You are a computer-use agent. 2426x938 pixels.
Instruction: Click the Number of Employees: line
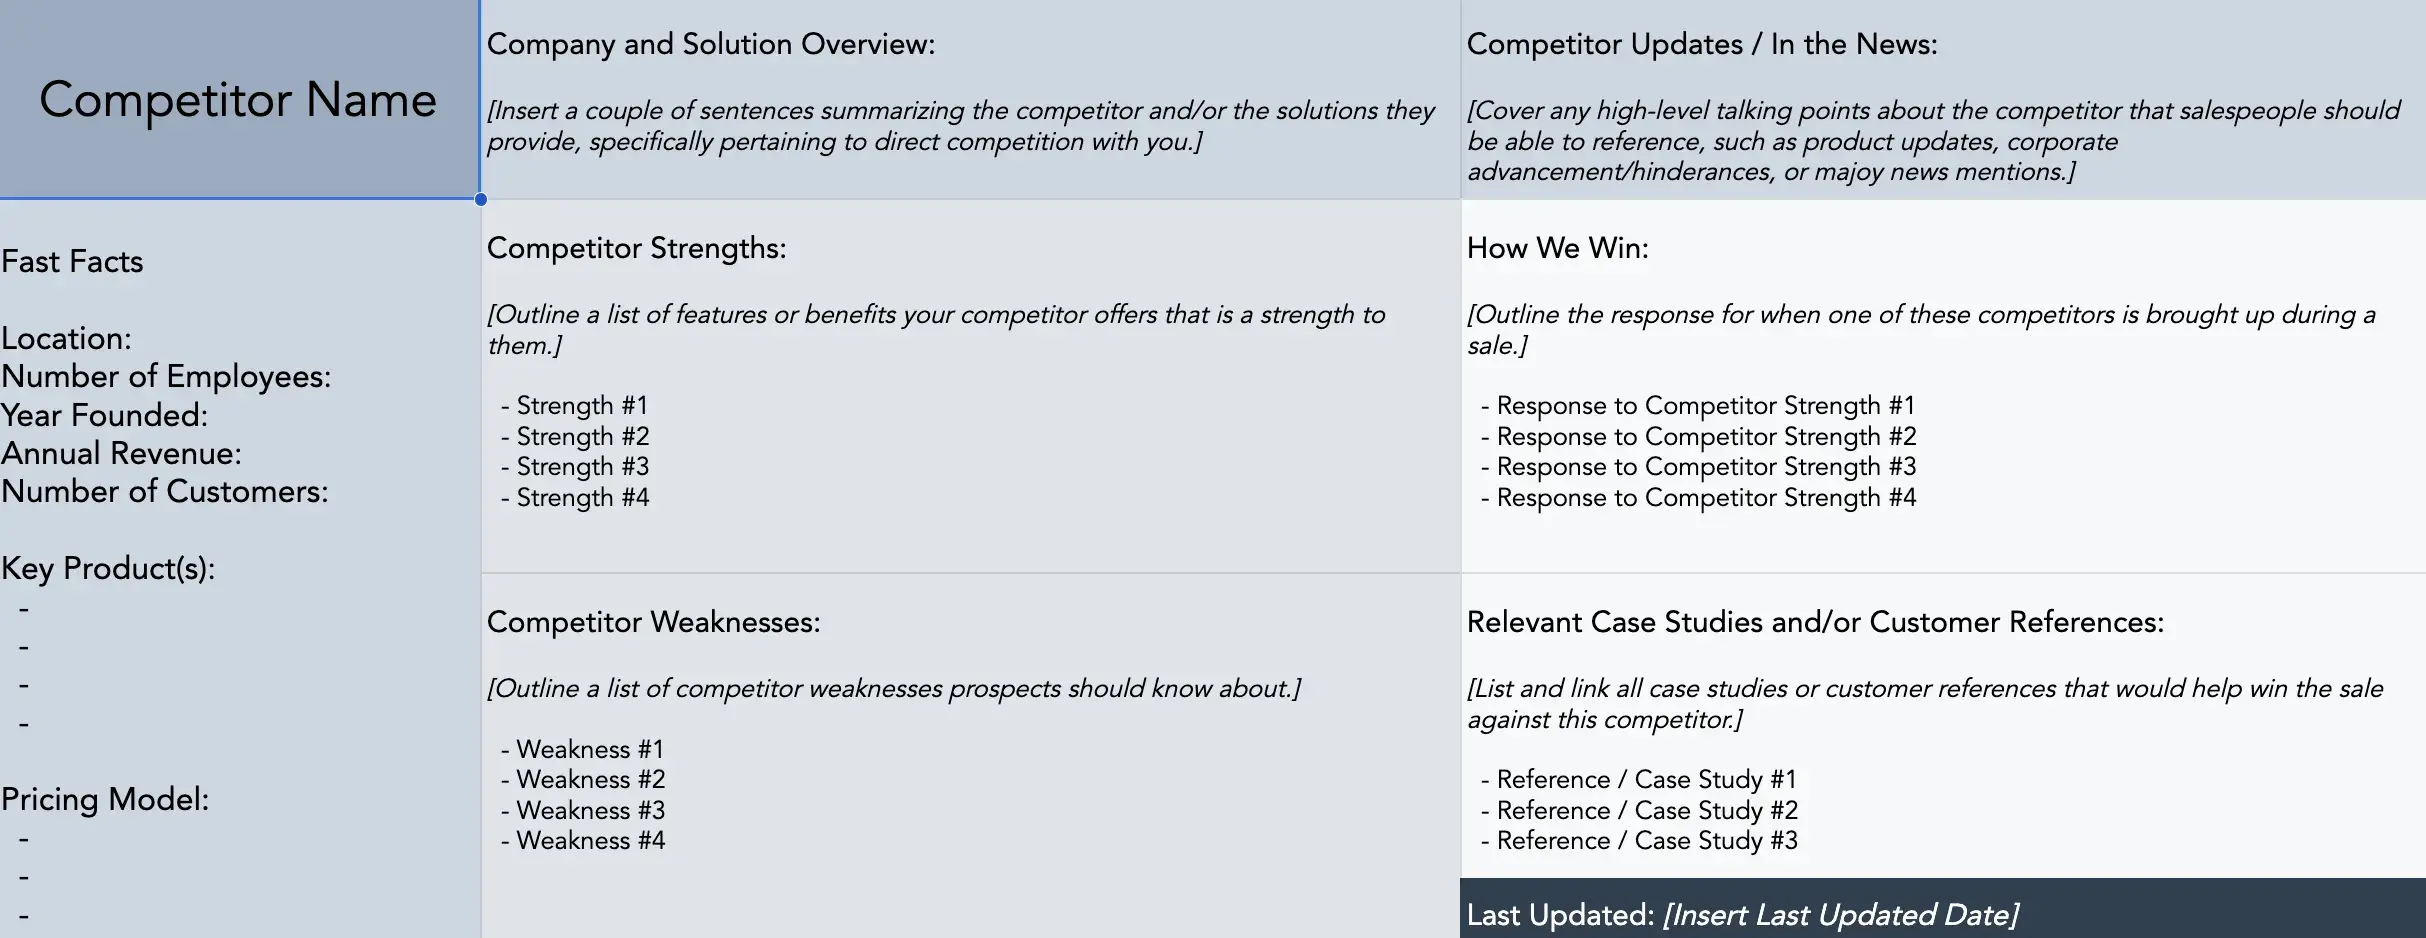coord(166,377)
